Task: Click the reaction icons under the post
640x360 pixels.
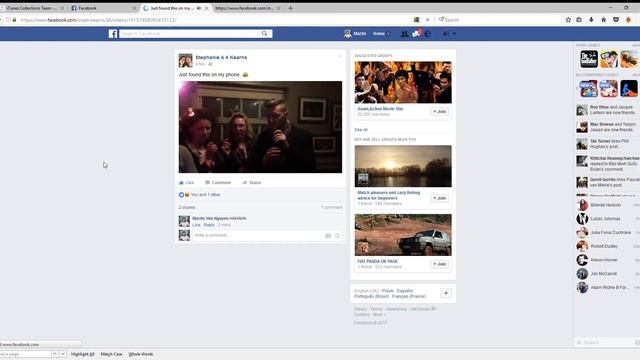Action: click(x=184, y=195)
